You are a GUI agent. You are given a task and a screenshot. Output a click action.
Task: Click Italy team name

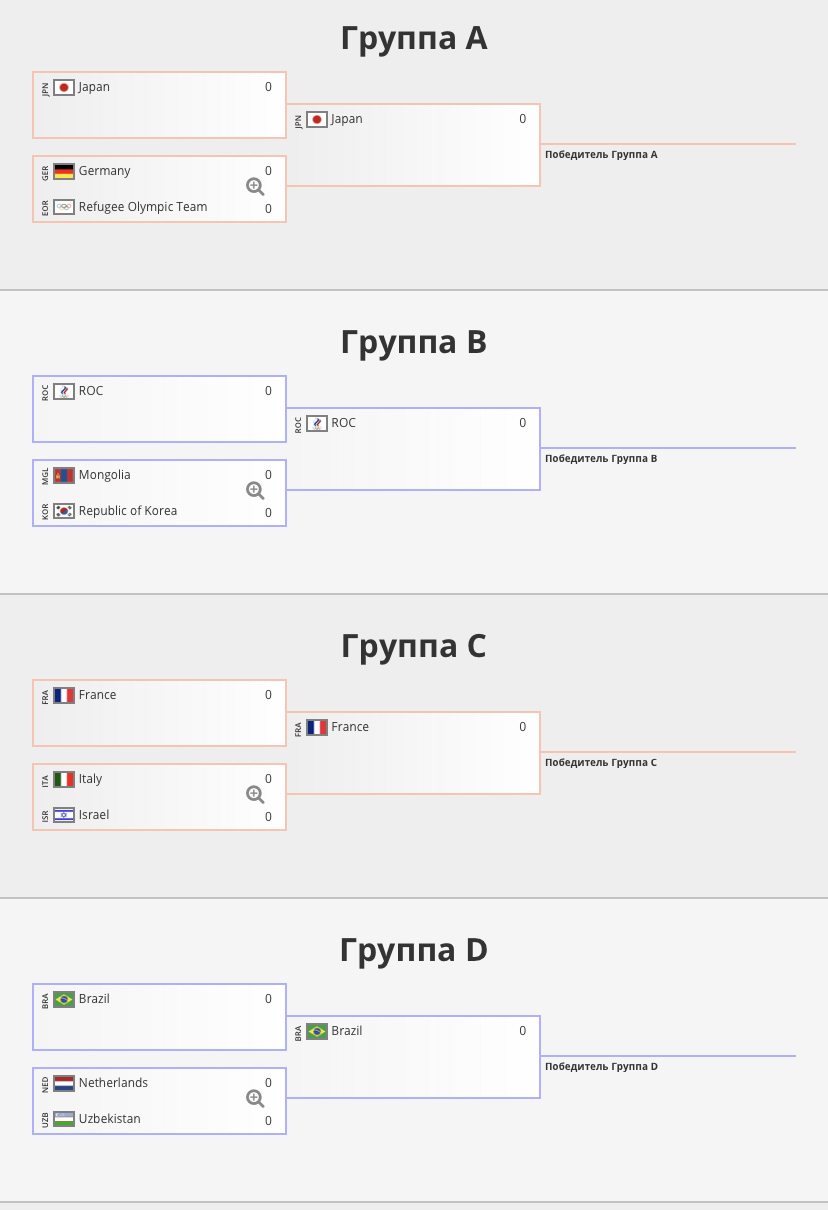[x=91, y=779]
